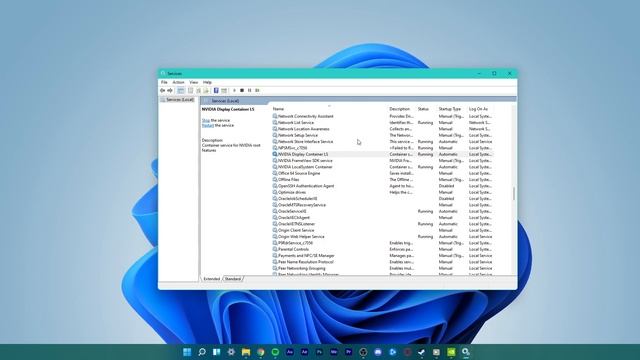The width and height of the screenshot is (640, 360).
Task: Open the Help menu
Action: coord(207,82)
